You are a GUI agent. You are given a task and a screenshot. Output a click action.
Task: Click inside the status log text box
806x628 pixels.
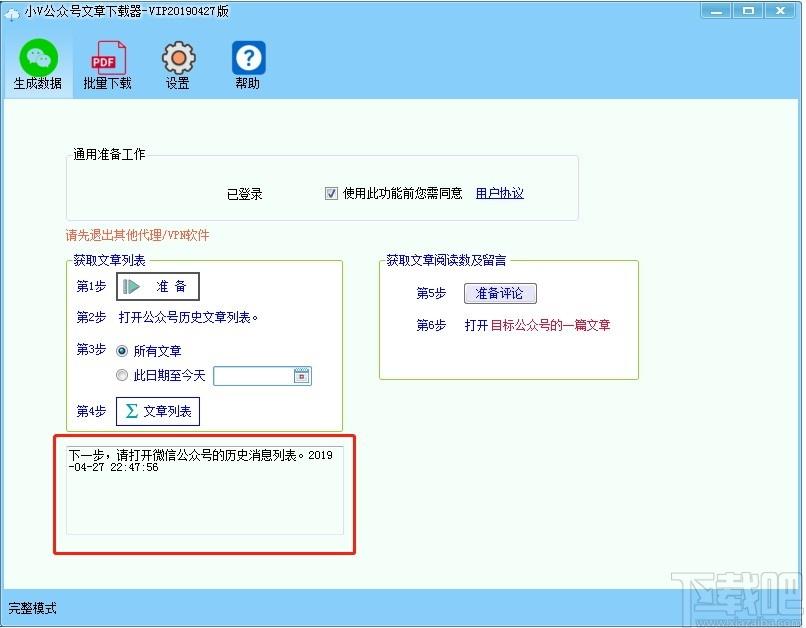coord(205,490)
